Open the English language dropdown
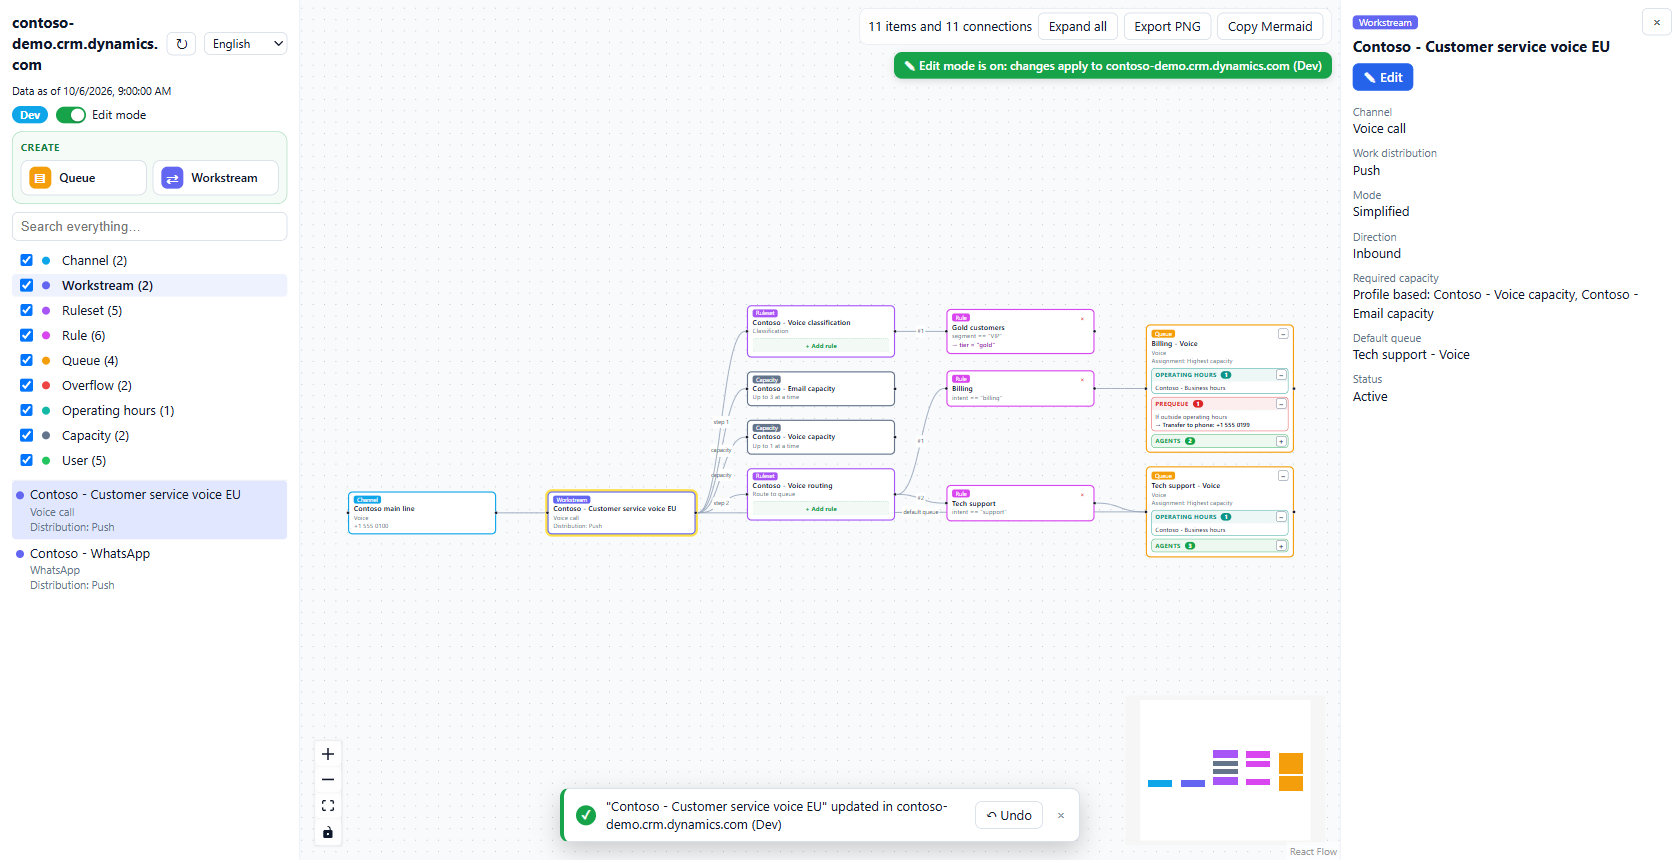1680x860 pixels. point(246,44)
